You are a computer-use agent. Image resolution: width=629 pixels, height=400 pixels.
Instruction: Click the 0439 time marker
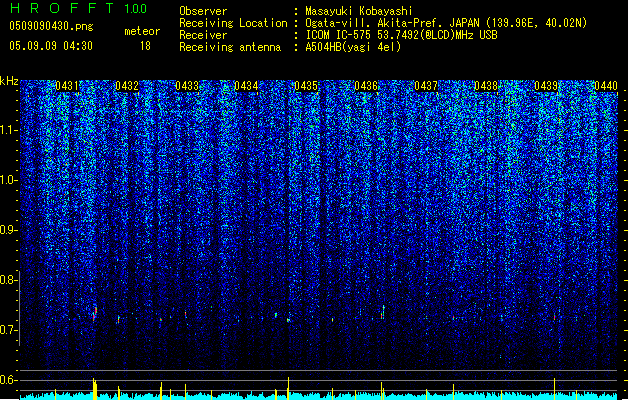546,86
